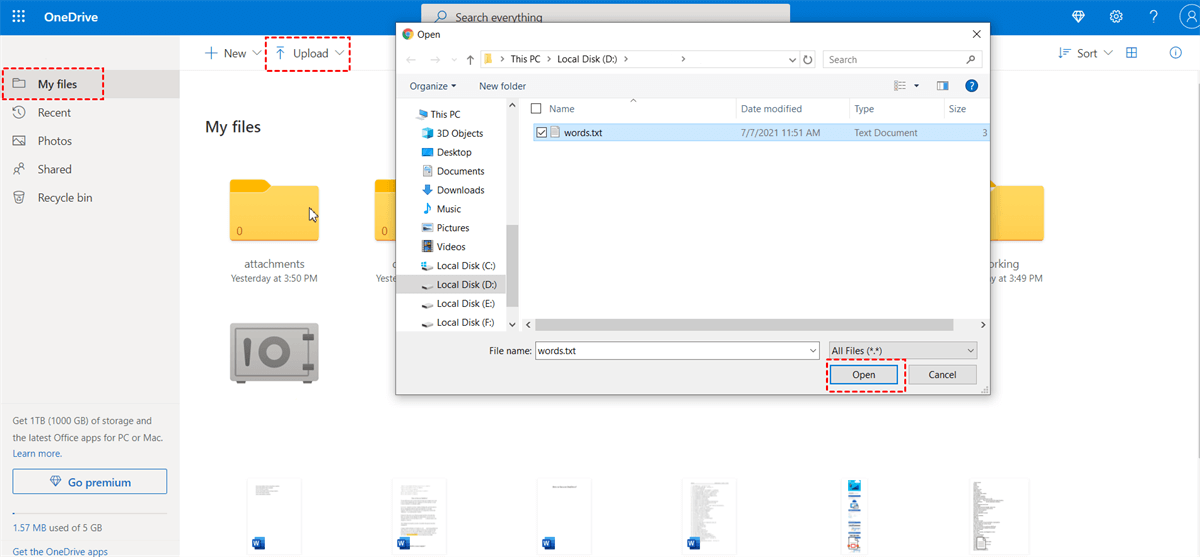Open the app launcher waffle icon

(20, 17)
